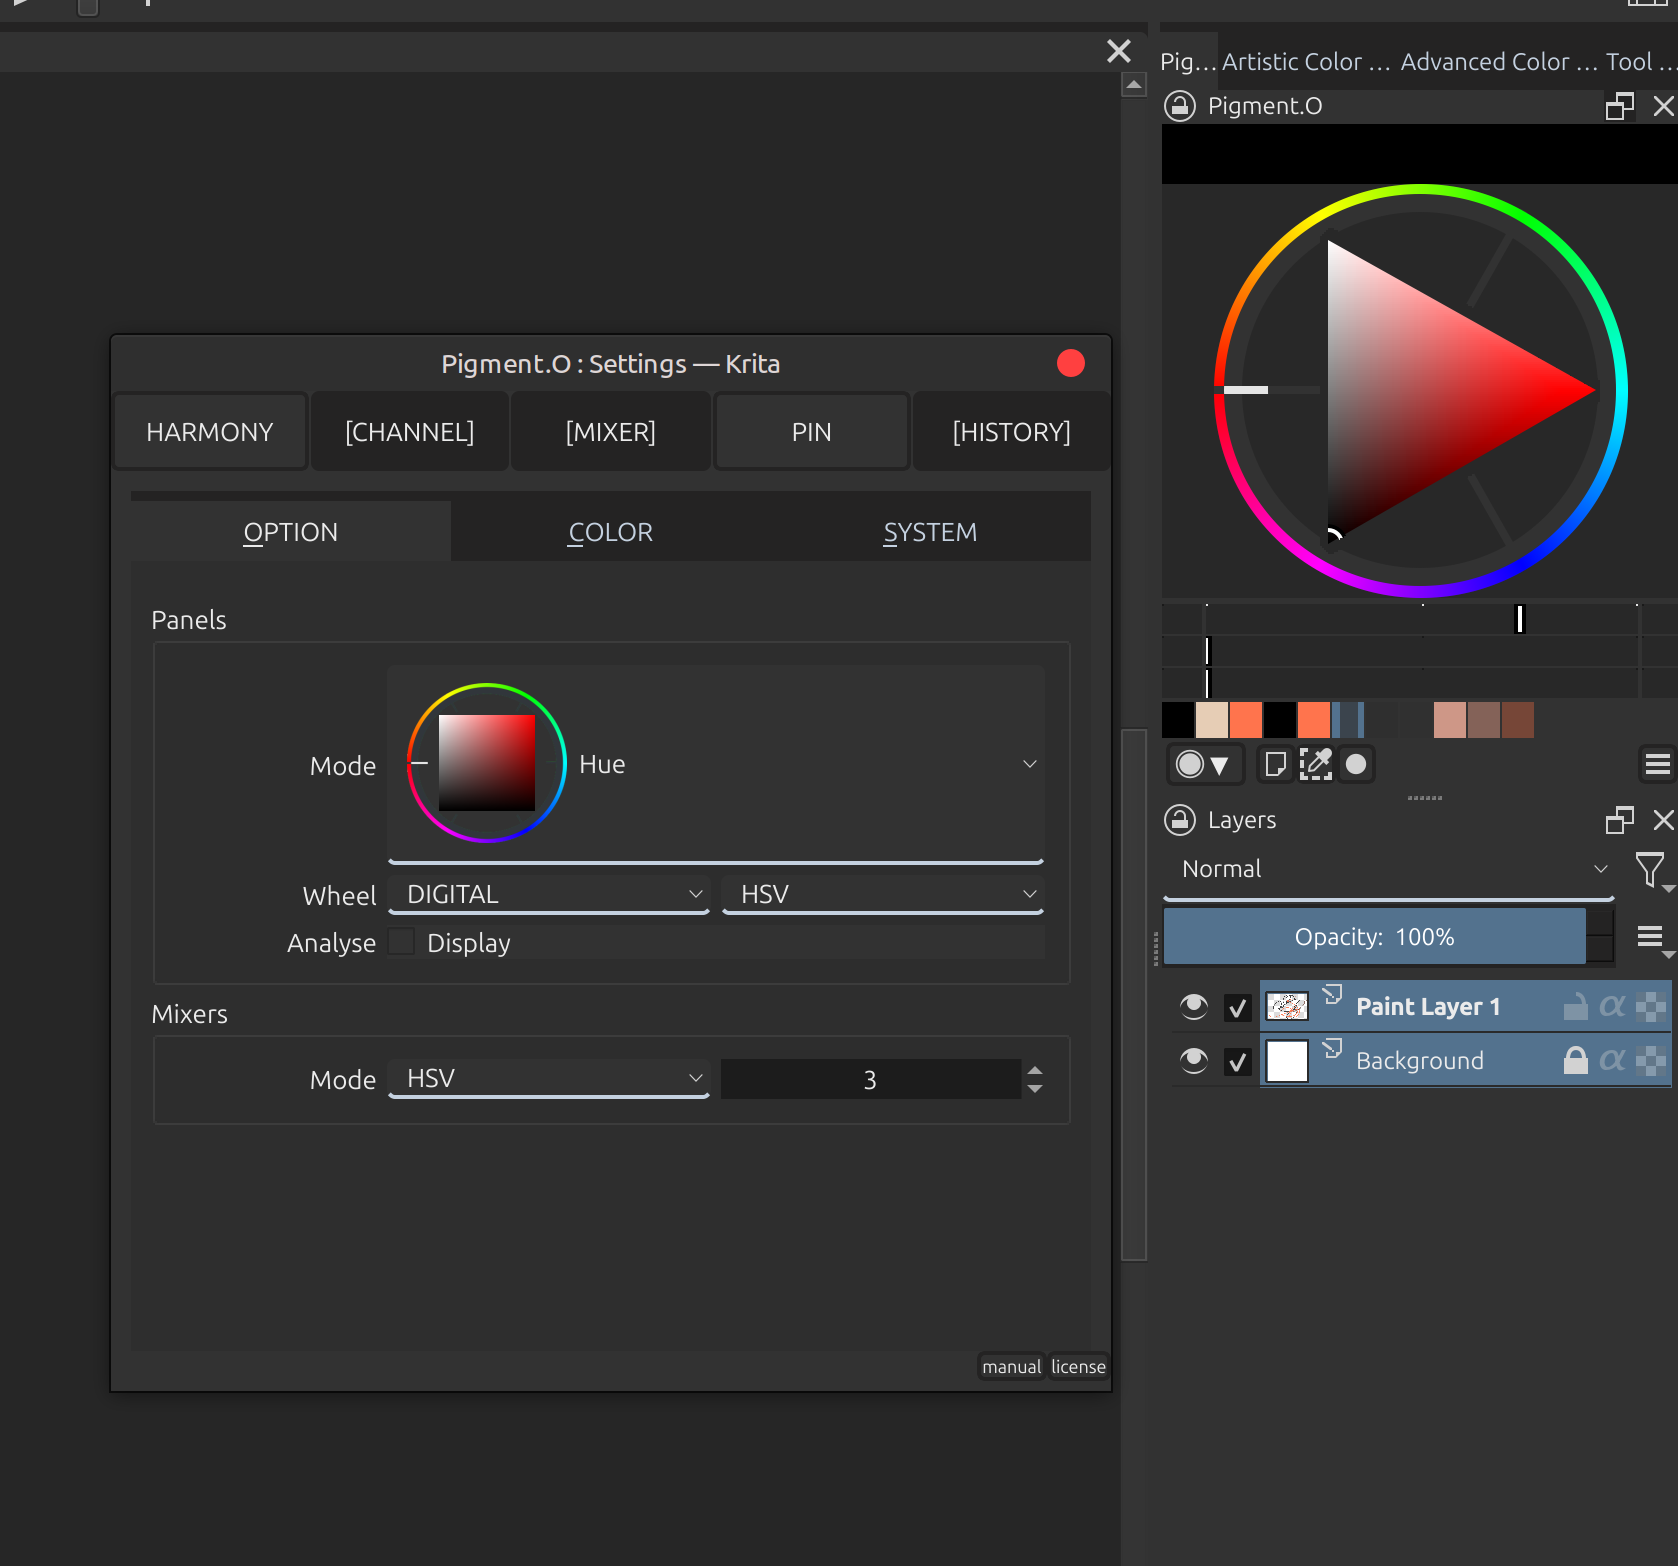This screenshot has height=1566, width=1678.
Task: Switch to the COLOR settings tab
Action: [610, 532]
